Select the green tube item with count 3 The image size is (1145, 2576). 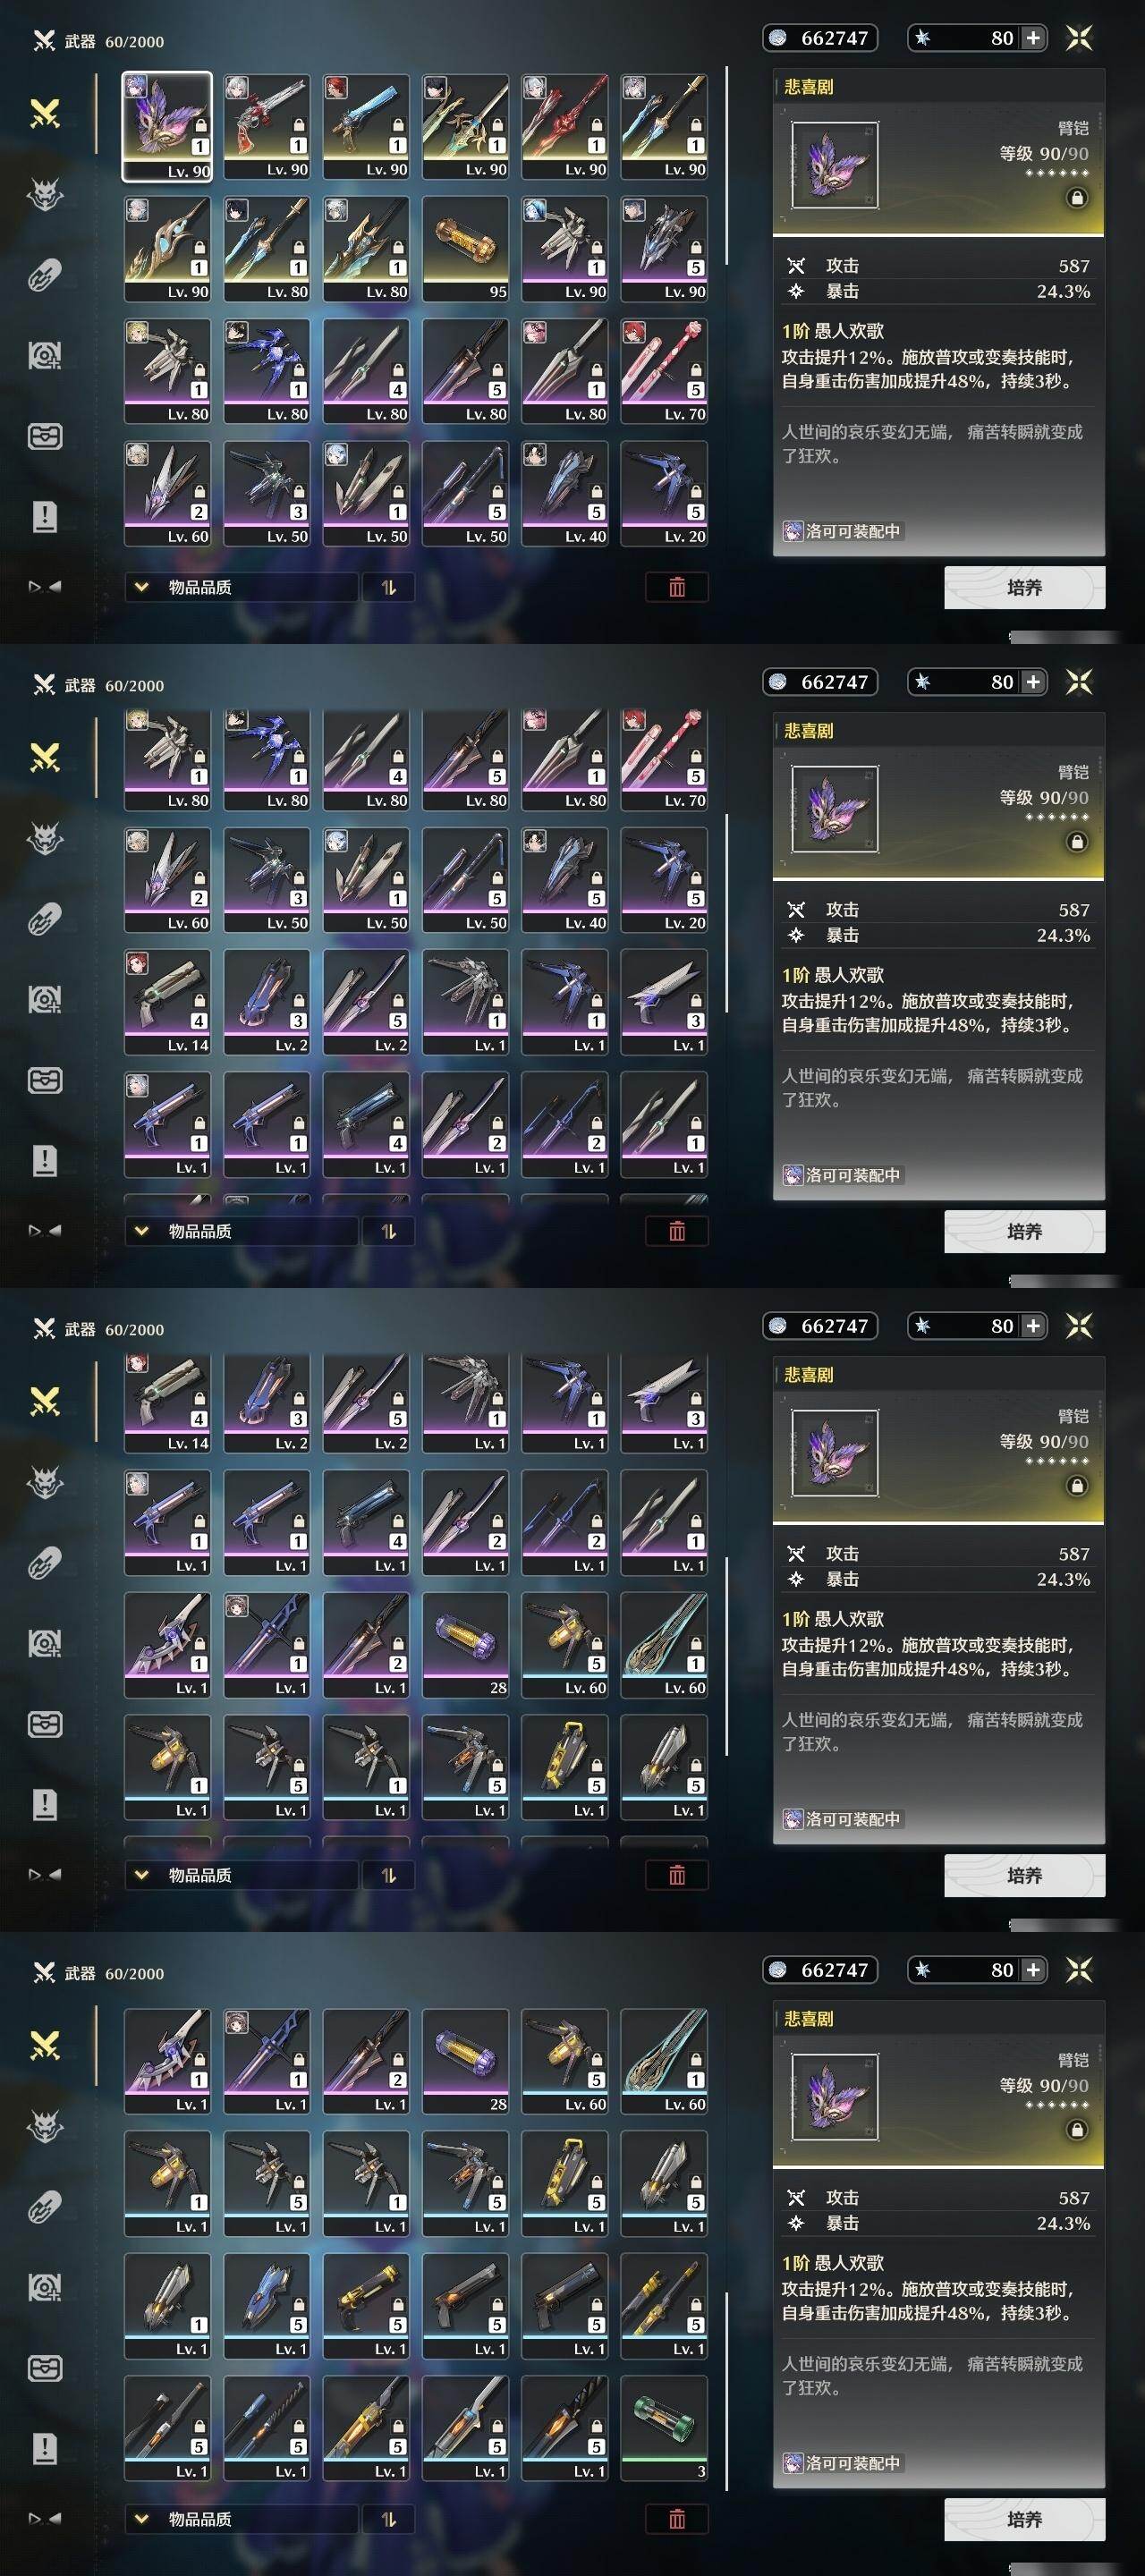pyautogui.click(x=664, y=2427)
